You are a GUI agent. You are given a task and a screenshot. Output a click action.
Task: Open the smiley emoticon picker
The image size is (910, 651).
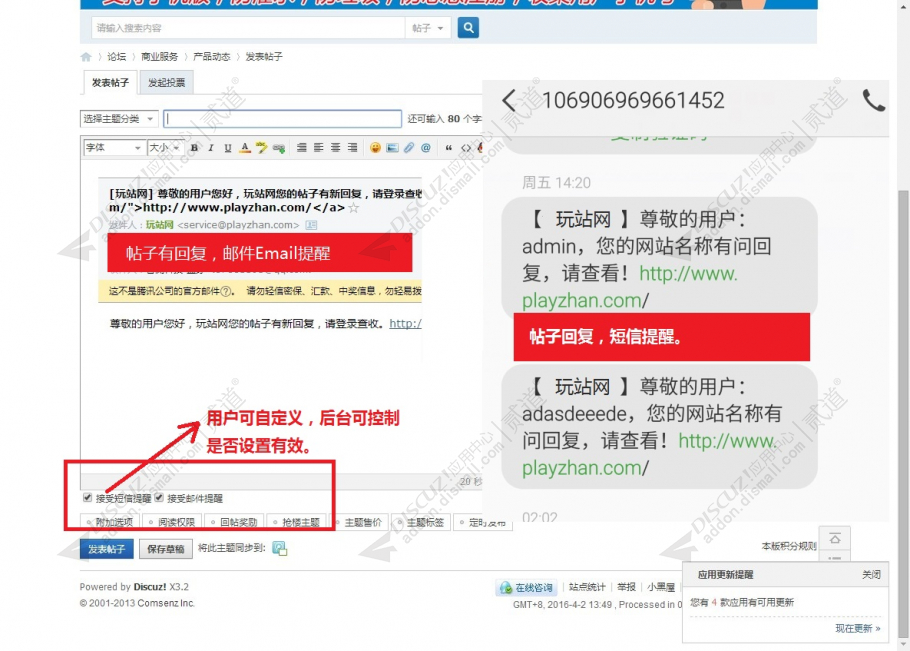coord(375,148)
